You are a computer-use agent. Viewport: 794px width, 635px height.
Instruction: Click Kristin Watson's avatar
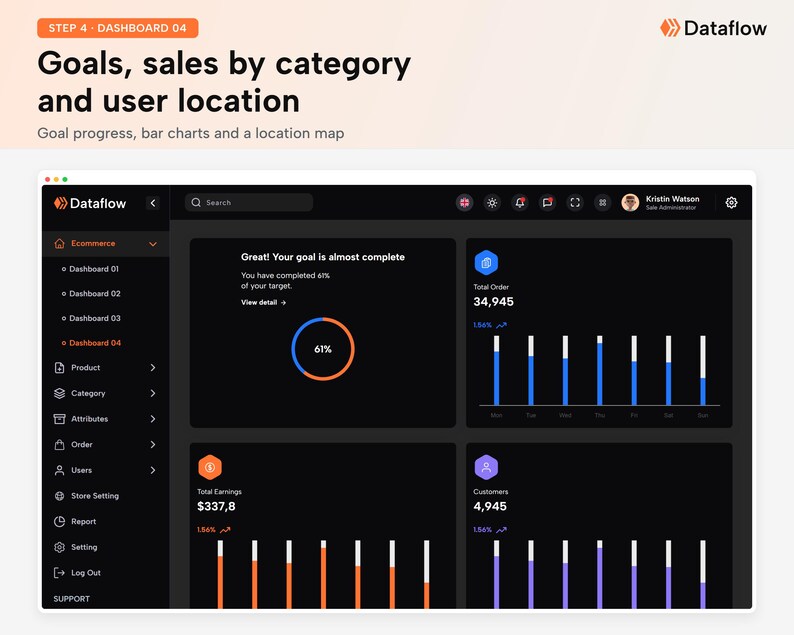pyautogui.click(x=630, y=203)
